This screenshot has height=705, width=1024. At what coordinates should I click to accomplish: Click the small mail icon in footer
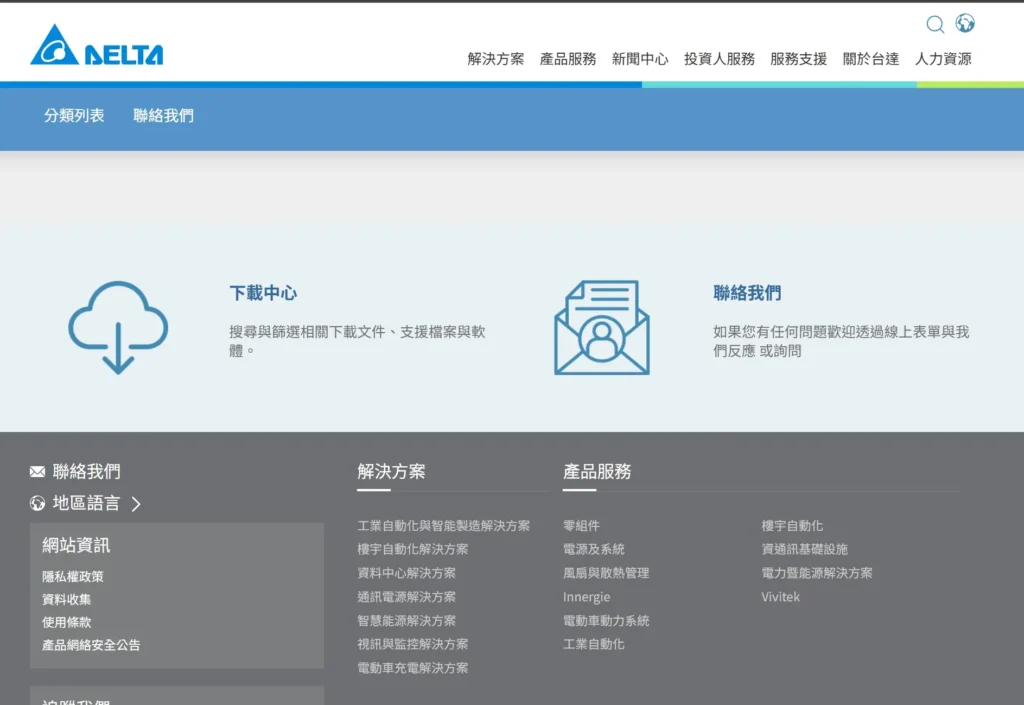click(x=38, y=472)
